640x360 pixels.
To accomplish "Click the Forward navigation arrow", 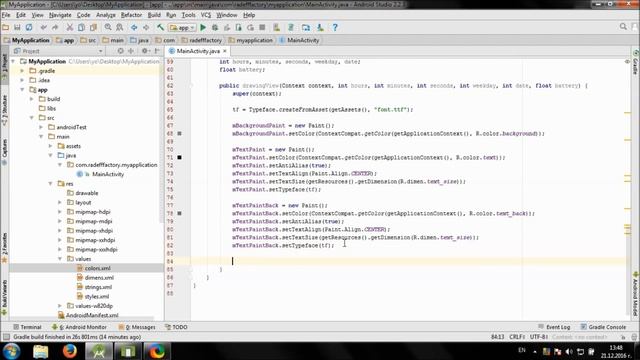I will [x=146, y=27].
